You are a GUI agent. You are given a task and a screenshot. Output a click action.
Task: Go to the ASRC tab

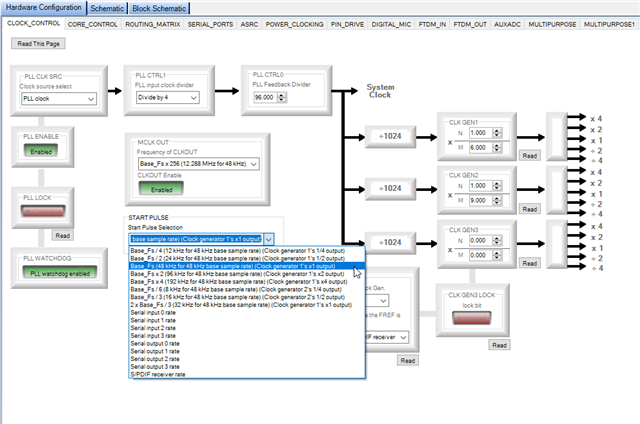pos(249,24)
